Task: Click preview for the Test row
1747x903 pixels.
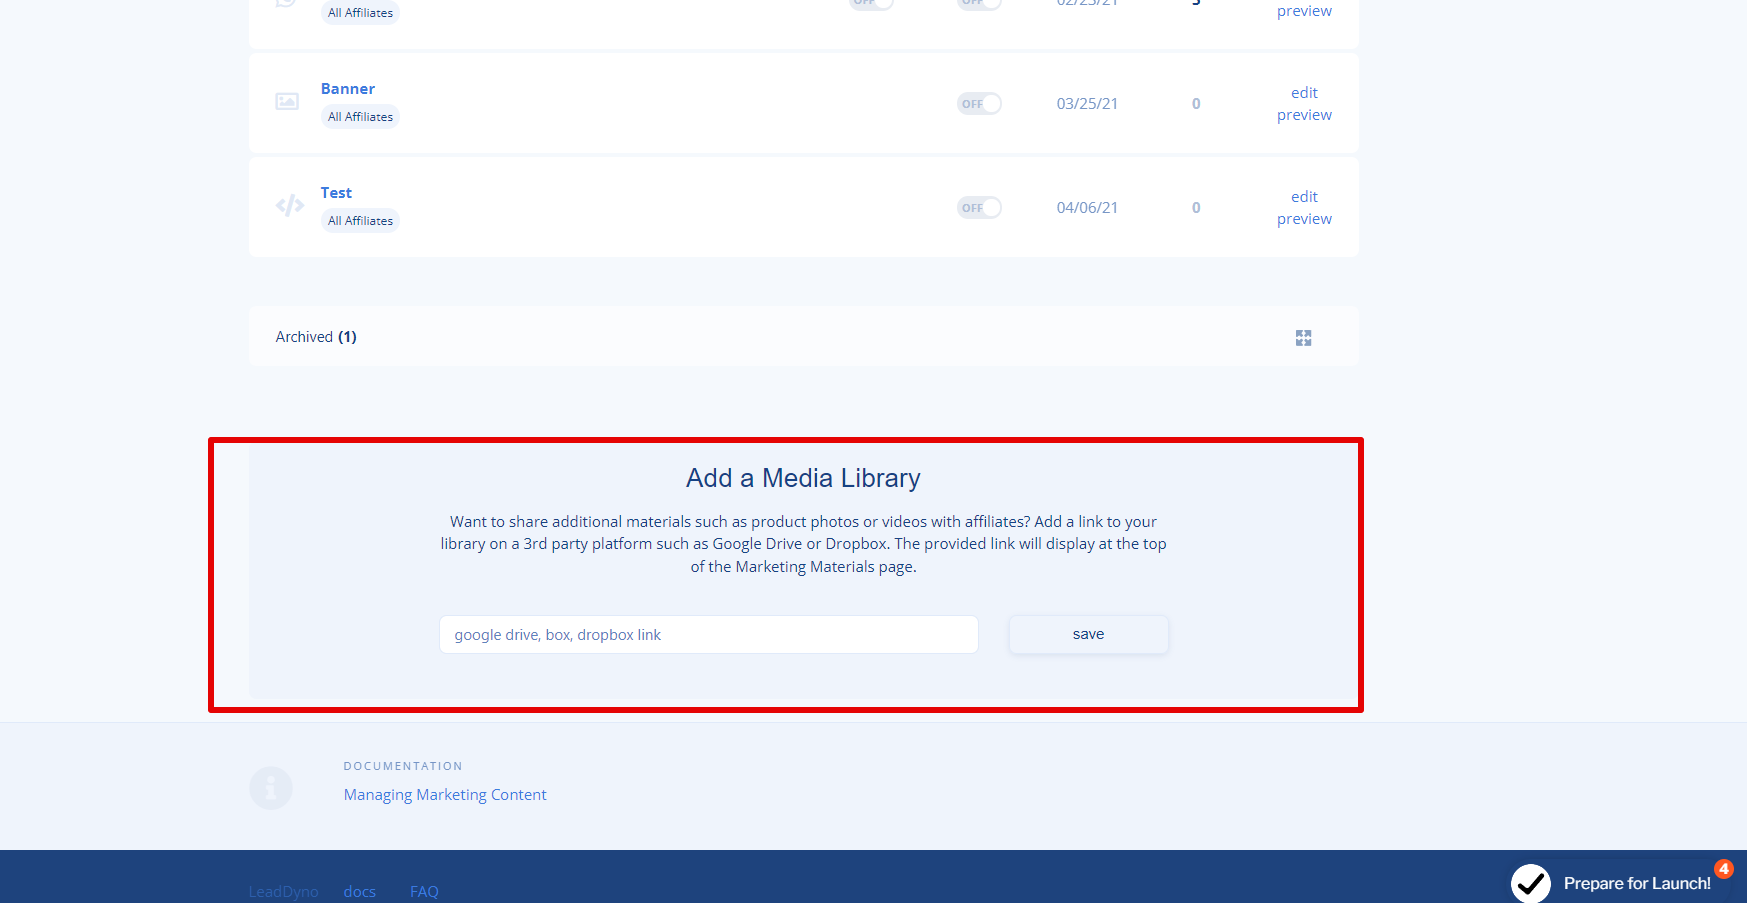Action: 1304,219
